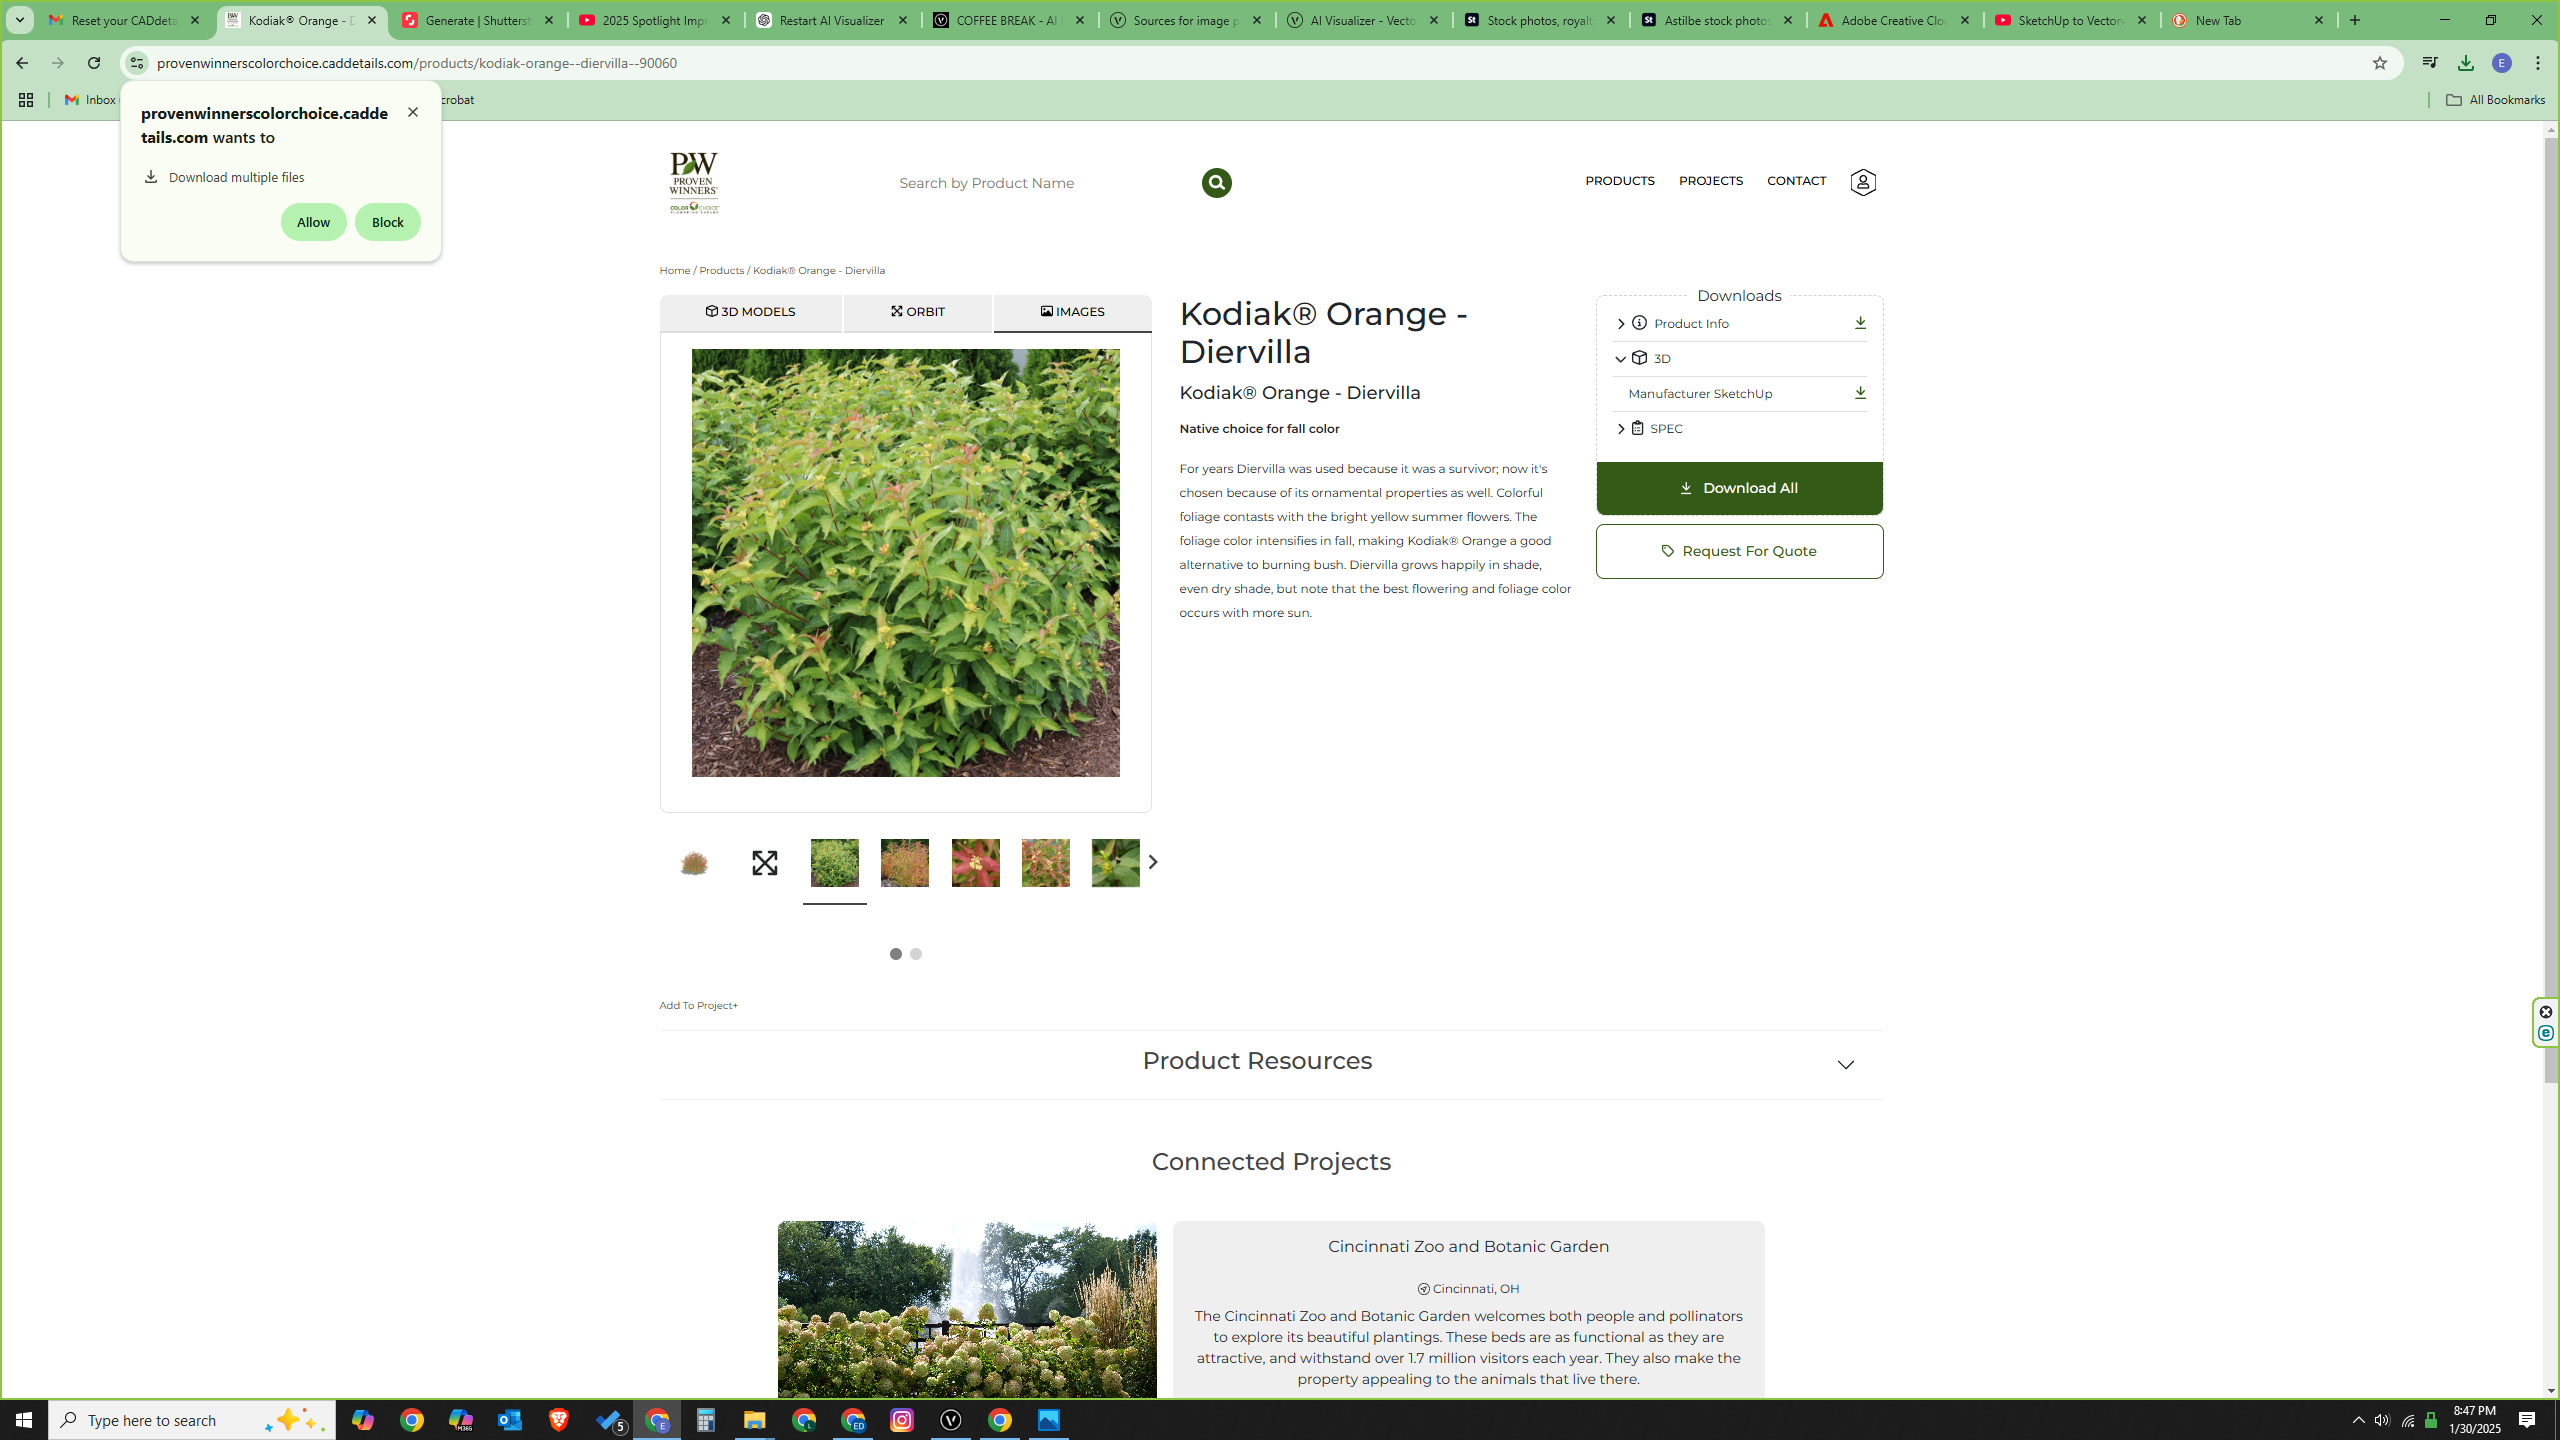Image resolution: width=2560 pixels, height=1440 pixels.
Task: Click the Product Info download icon
Action: click(1859, 323)
